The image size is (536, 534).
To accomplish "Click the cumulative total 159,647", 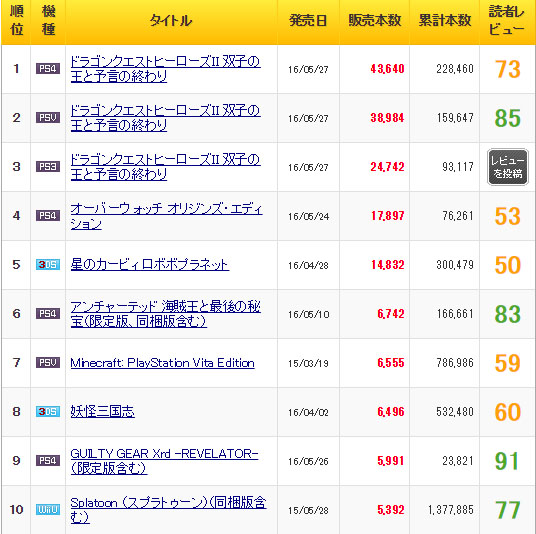I will pos(455,118).
